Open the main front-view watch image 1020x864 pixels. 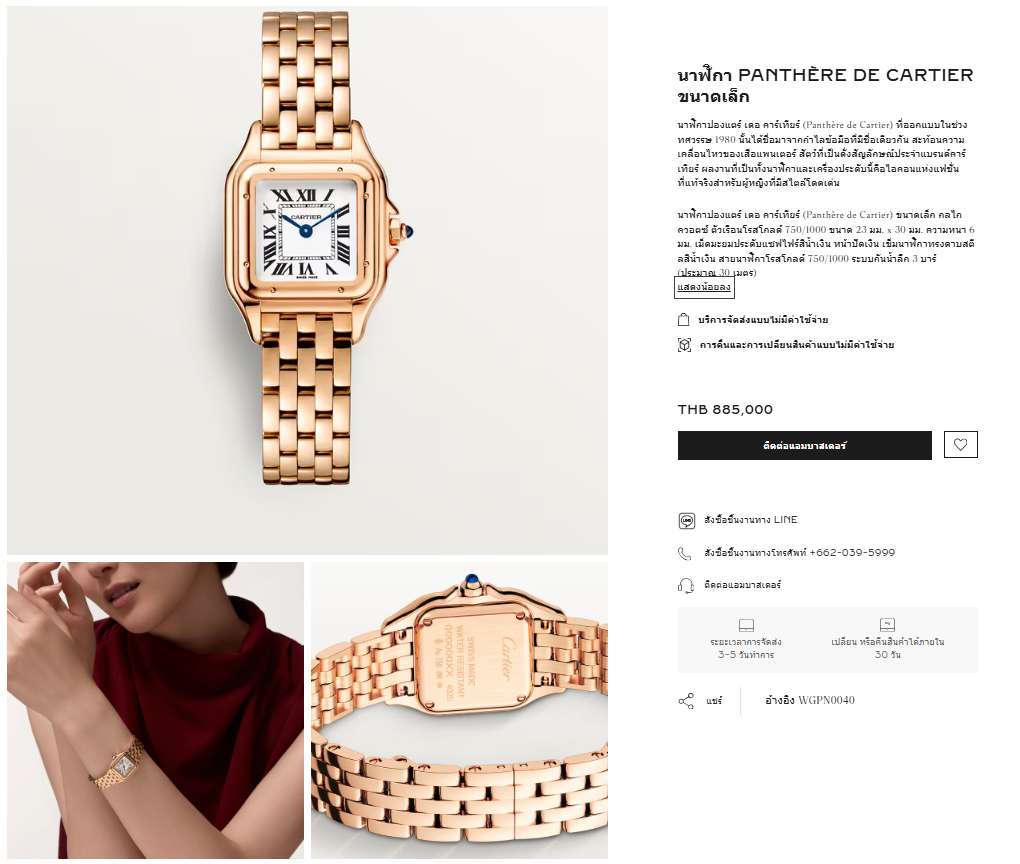307,280
